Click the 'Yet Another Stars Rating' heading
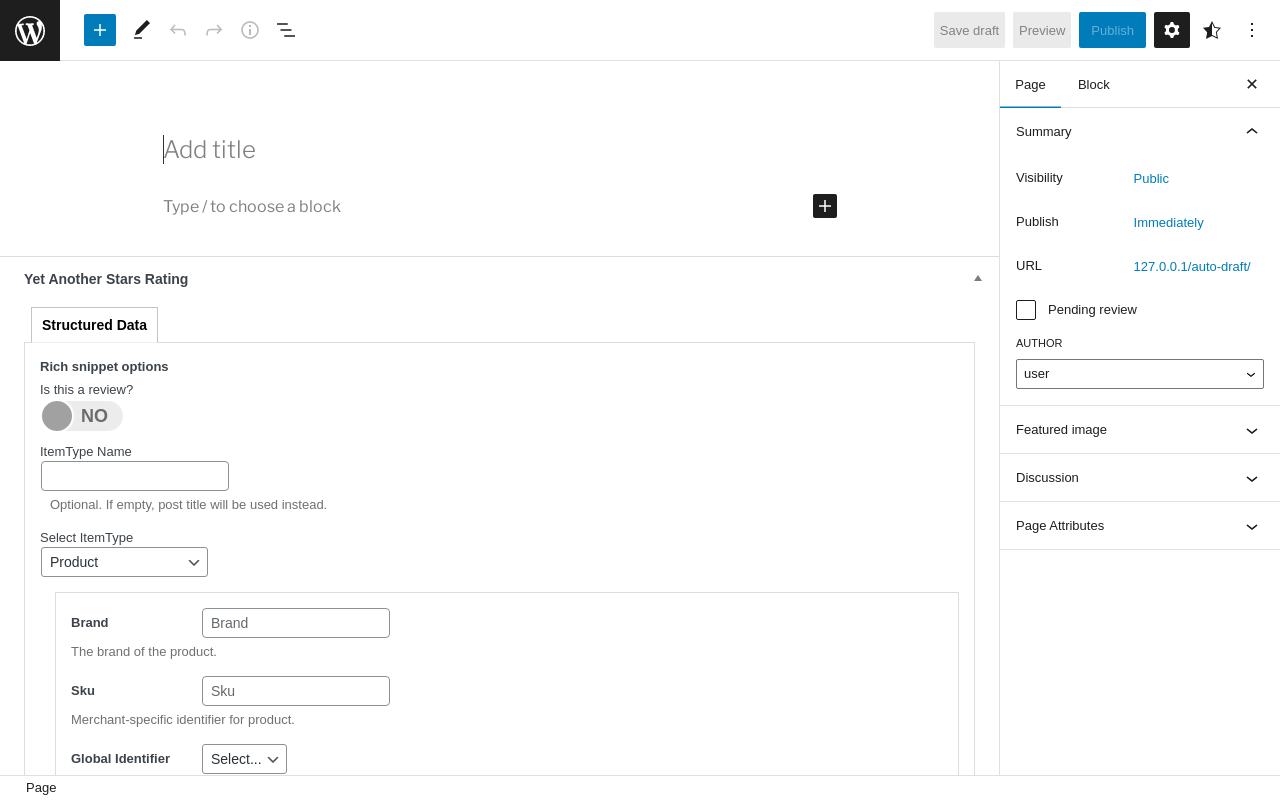The height and width of the screenshot is (800, 1280). point(106,279)
